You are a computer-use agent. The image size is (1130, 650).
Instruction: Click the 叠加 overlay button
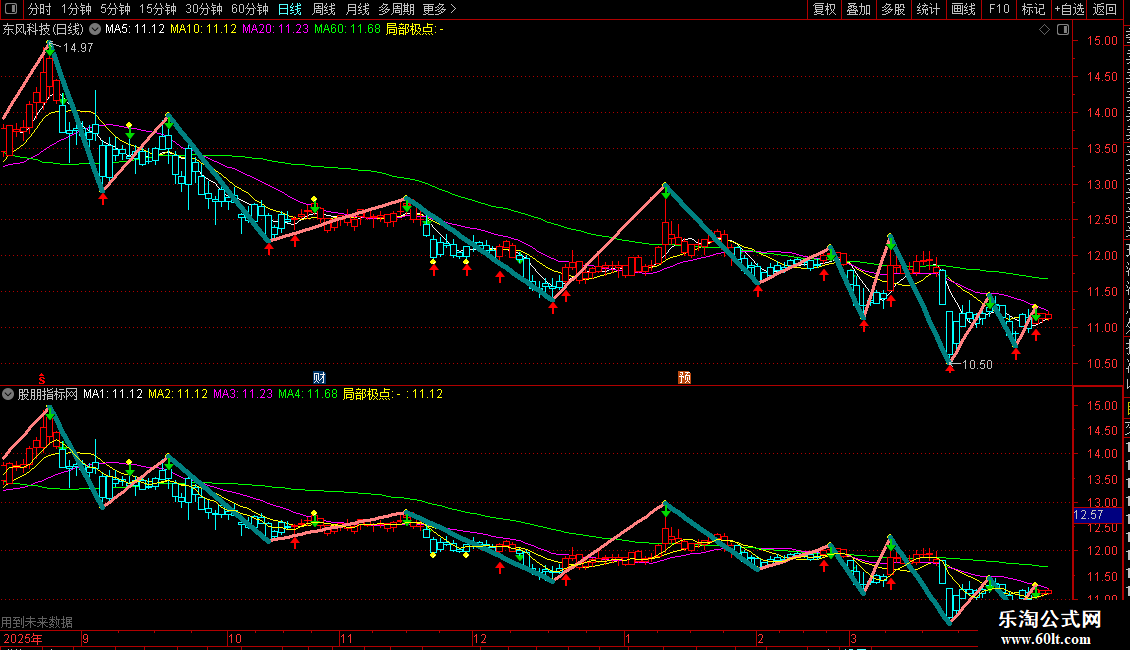point(858,9)
